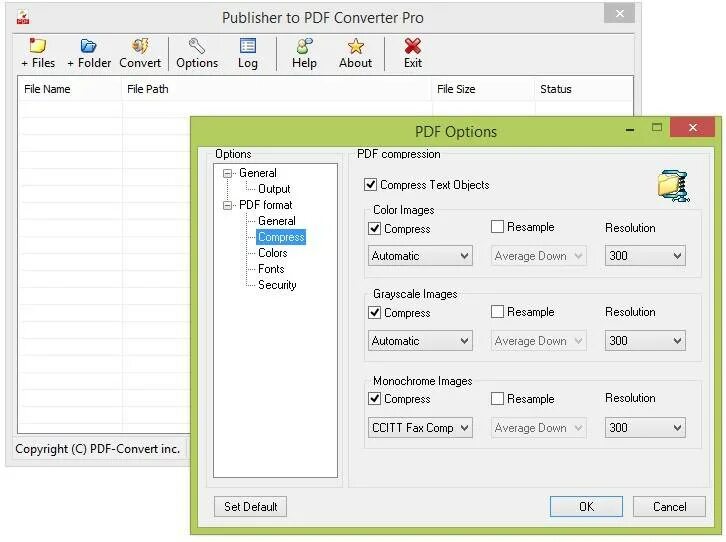Uncheck Compress under Monochrome Images
Image resolution: width=726 pixels, height=542 pixels.
(x=375, y=399)
